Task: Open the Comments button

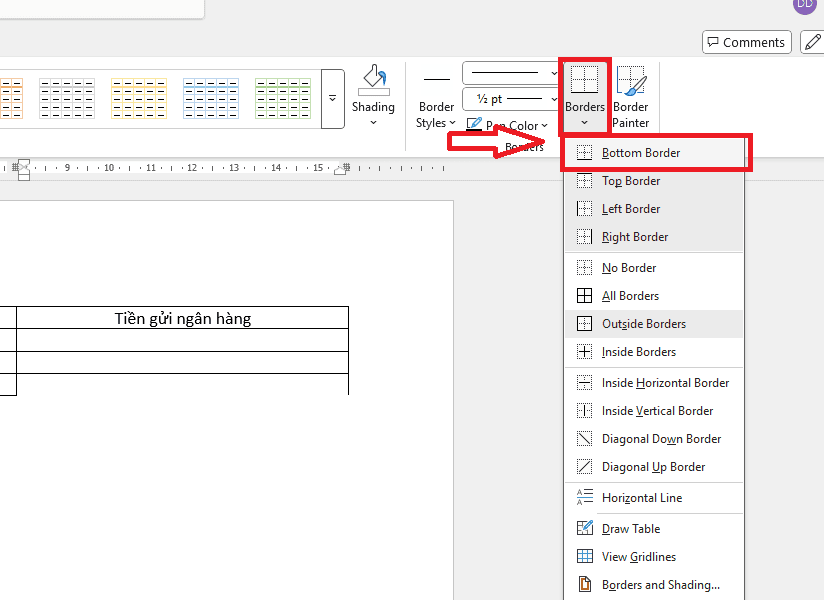Action: coord(746,42)
